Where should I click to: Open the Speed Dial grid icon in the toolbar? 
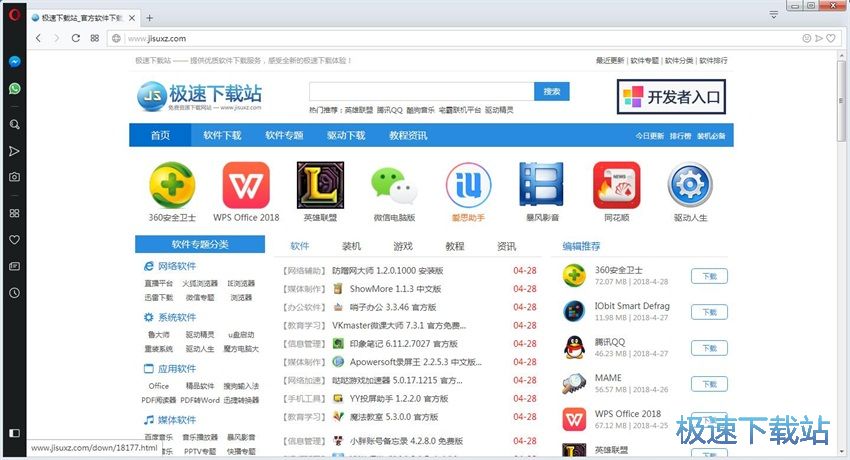tap(95, 38)
